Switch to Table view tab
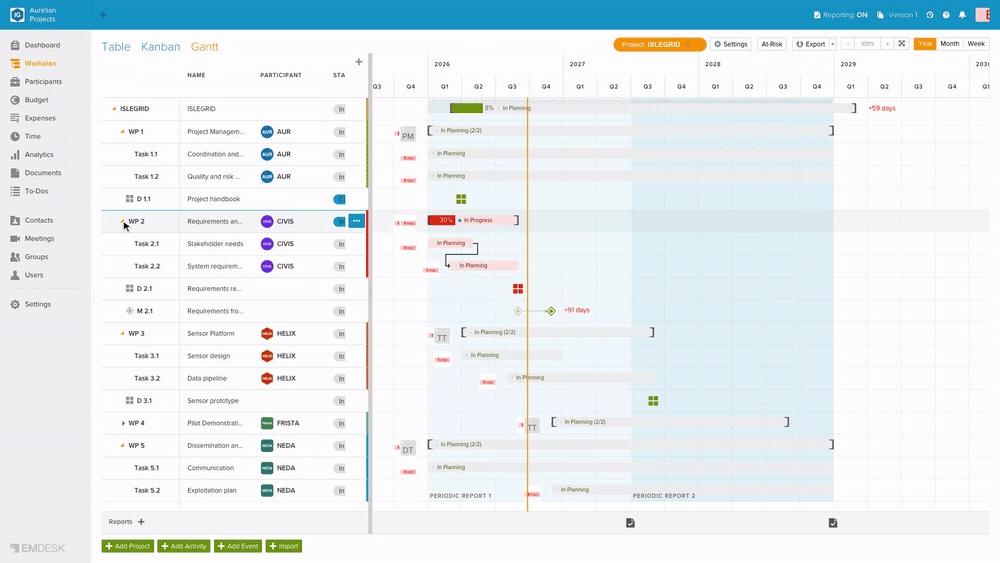Image resolution: width=1000 pixels, height=563 pixels. coord(115,47)
